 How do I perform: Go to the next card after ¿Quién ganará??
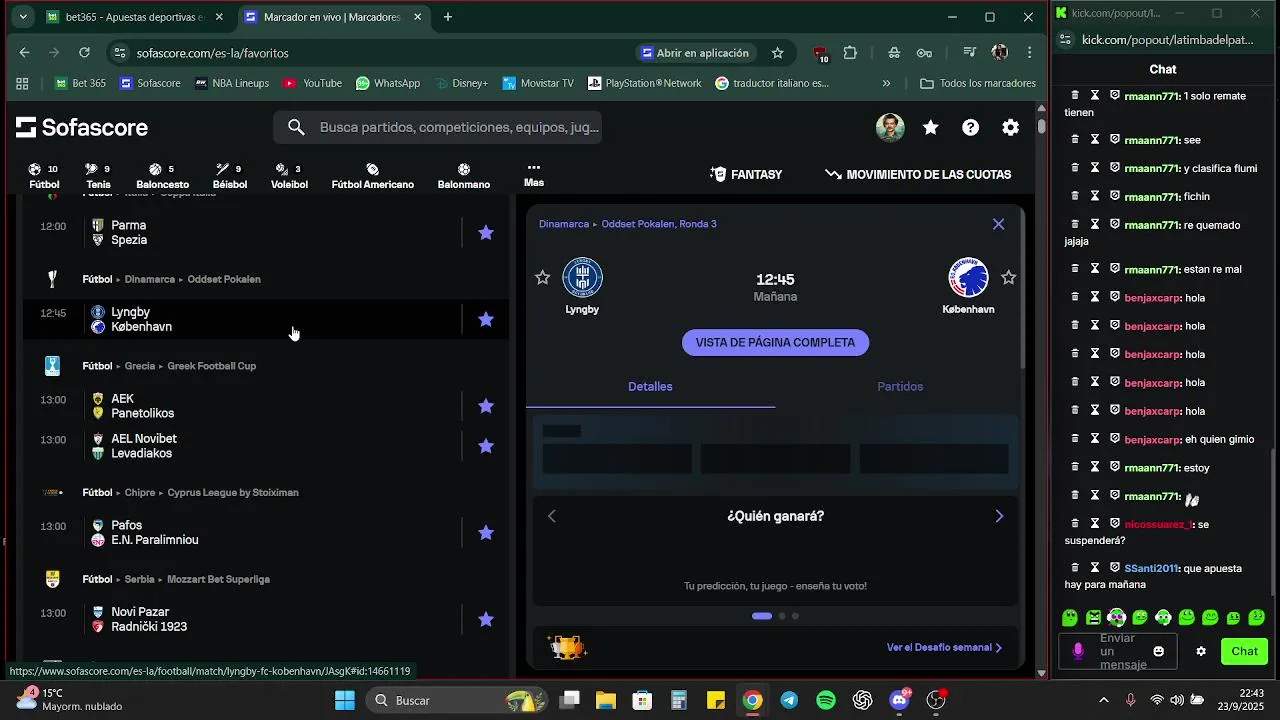tap(999, 516)
